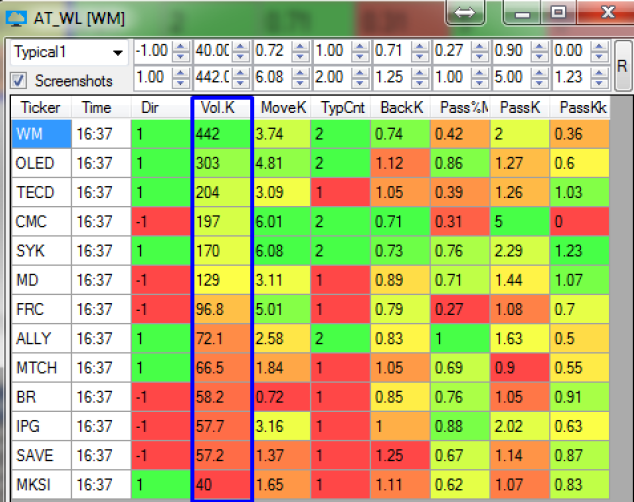Increase the 0.90 PassK minimum spinner

(x=539, y=46)
